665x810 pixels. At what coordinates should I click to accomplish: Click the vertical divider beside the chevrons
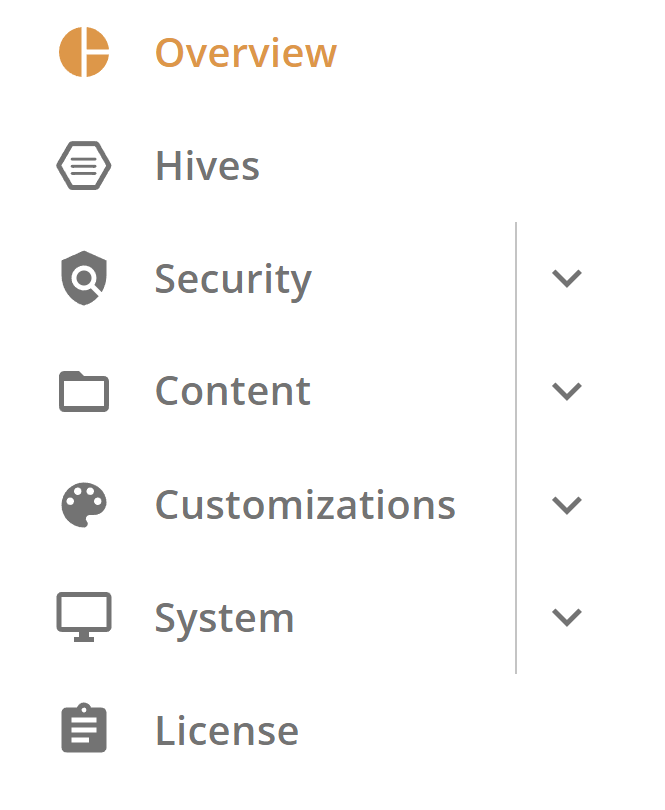tap(516, 448)
